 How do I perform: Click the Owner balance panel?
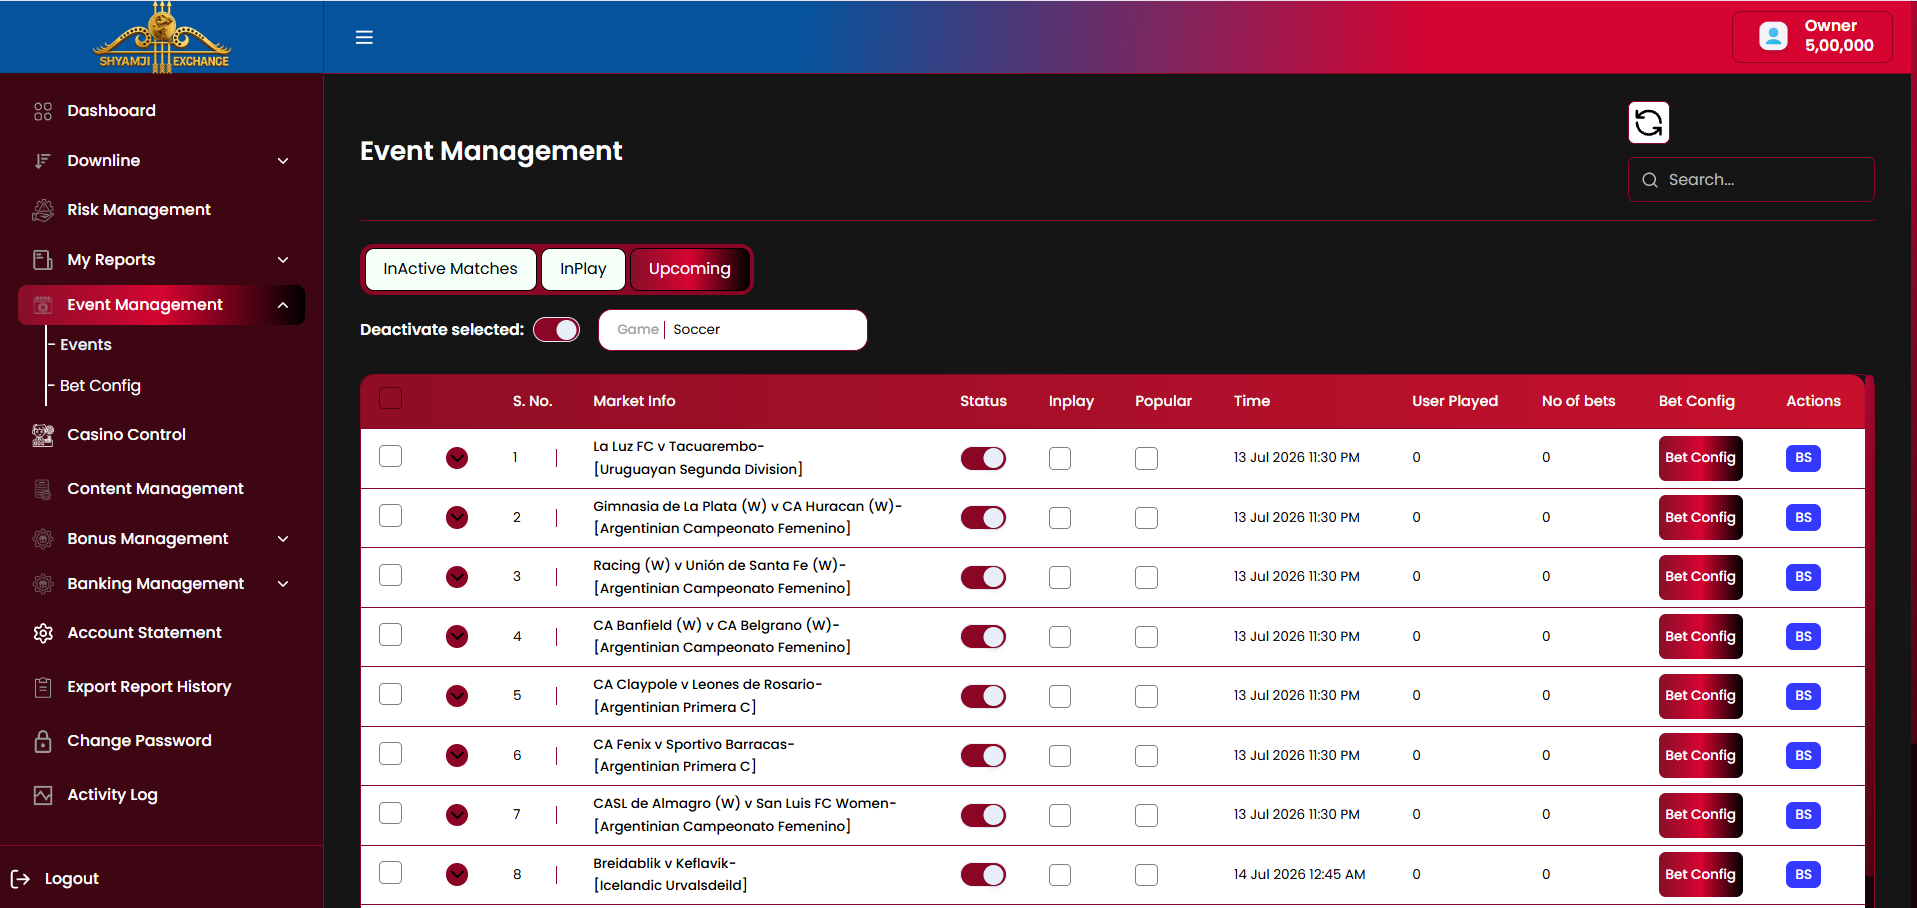click(x=1813, y=36)
